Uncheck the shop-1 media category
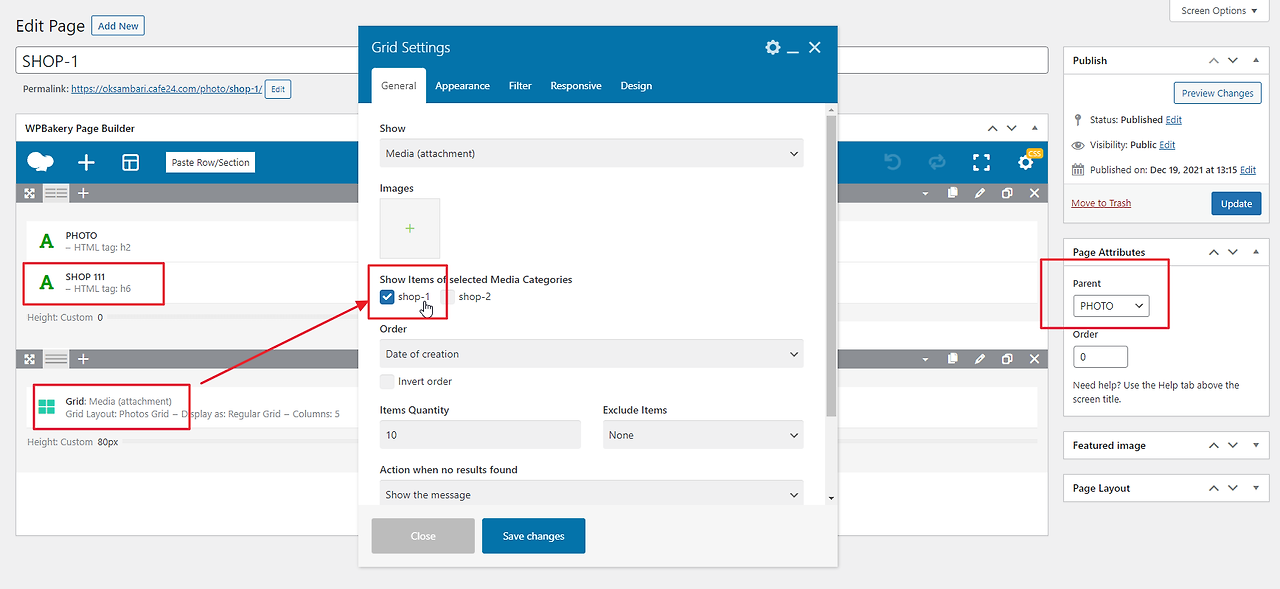The width and height of the screenshot is (1280, 589). coord(387,296)
